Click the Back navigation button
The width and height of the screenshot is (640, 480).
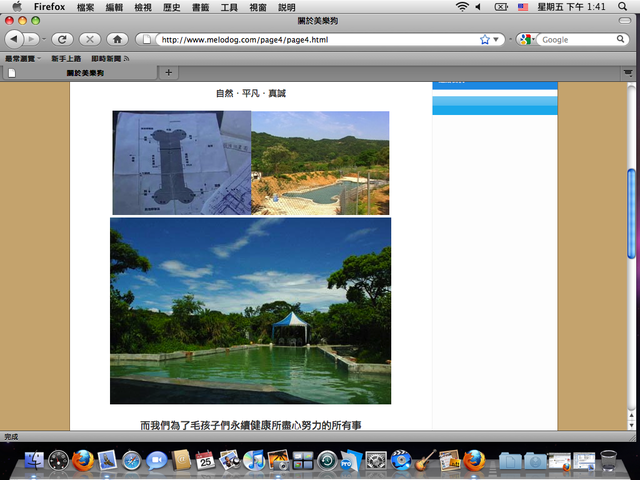[16, 39]
